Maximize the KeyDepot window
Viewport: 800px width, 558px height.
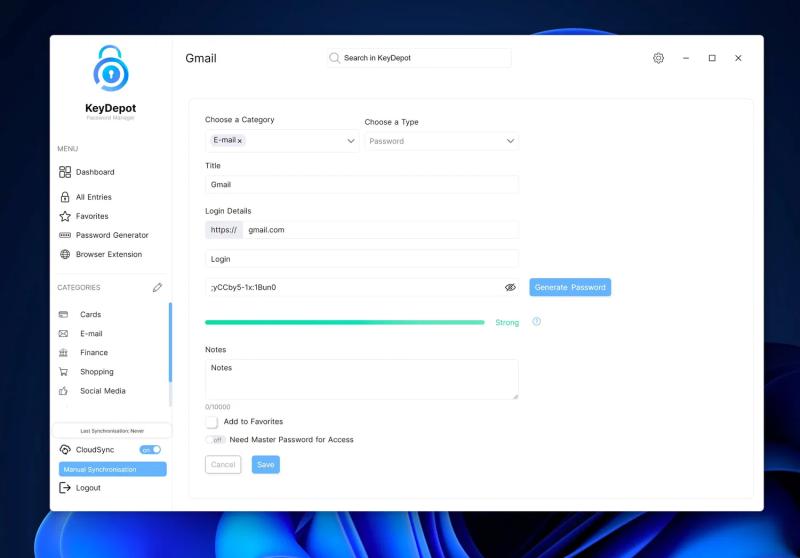pos(712,58)
